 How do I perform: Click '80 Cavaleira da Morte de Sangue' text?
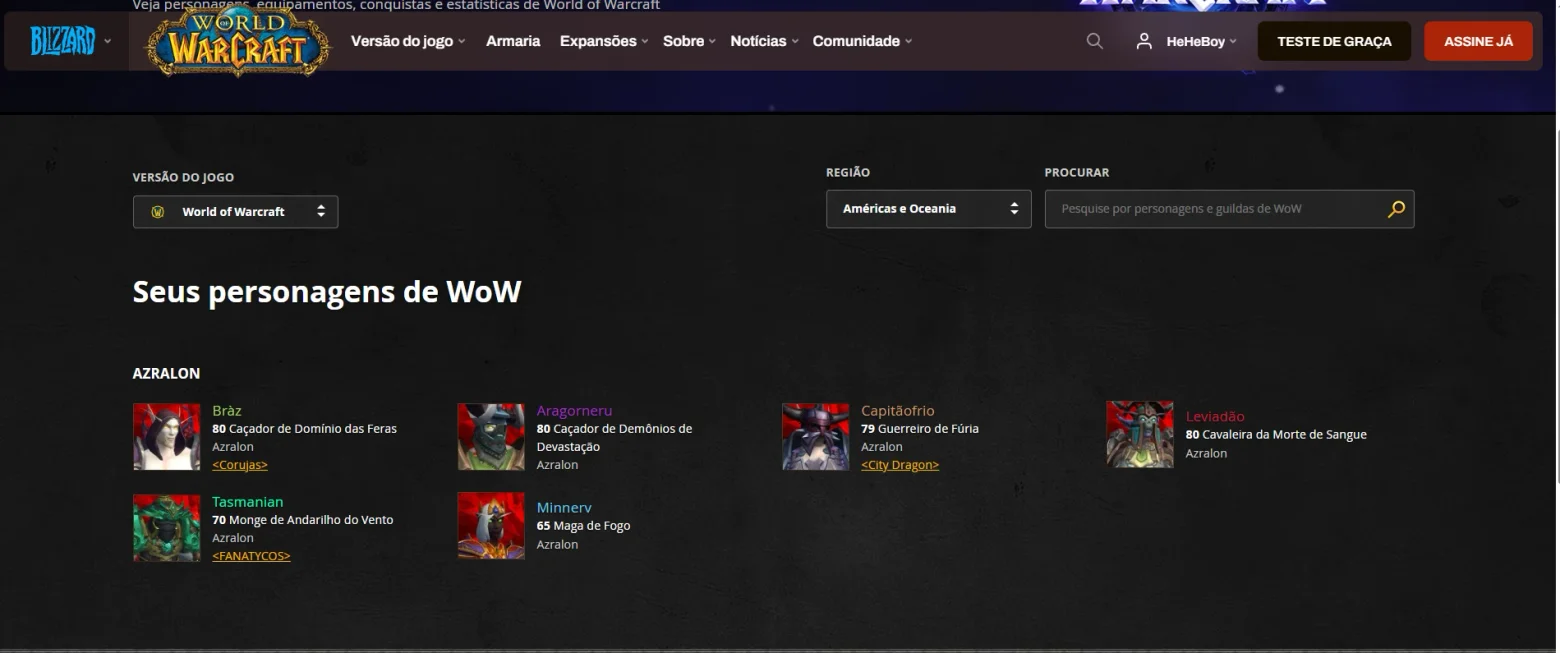pyautogui.click(x=1276, y=435)
